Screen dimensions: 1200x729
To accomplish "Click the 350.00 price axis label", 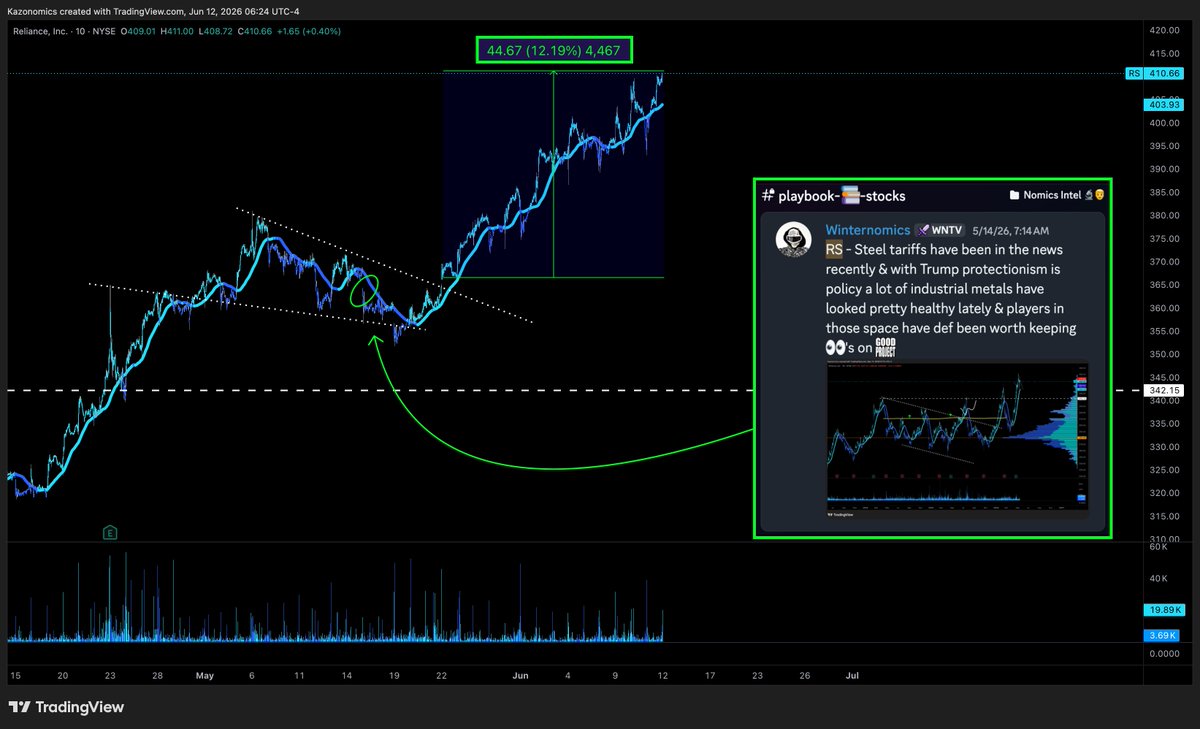I will 1165,354.
